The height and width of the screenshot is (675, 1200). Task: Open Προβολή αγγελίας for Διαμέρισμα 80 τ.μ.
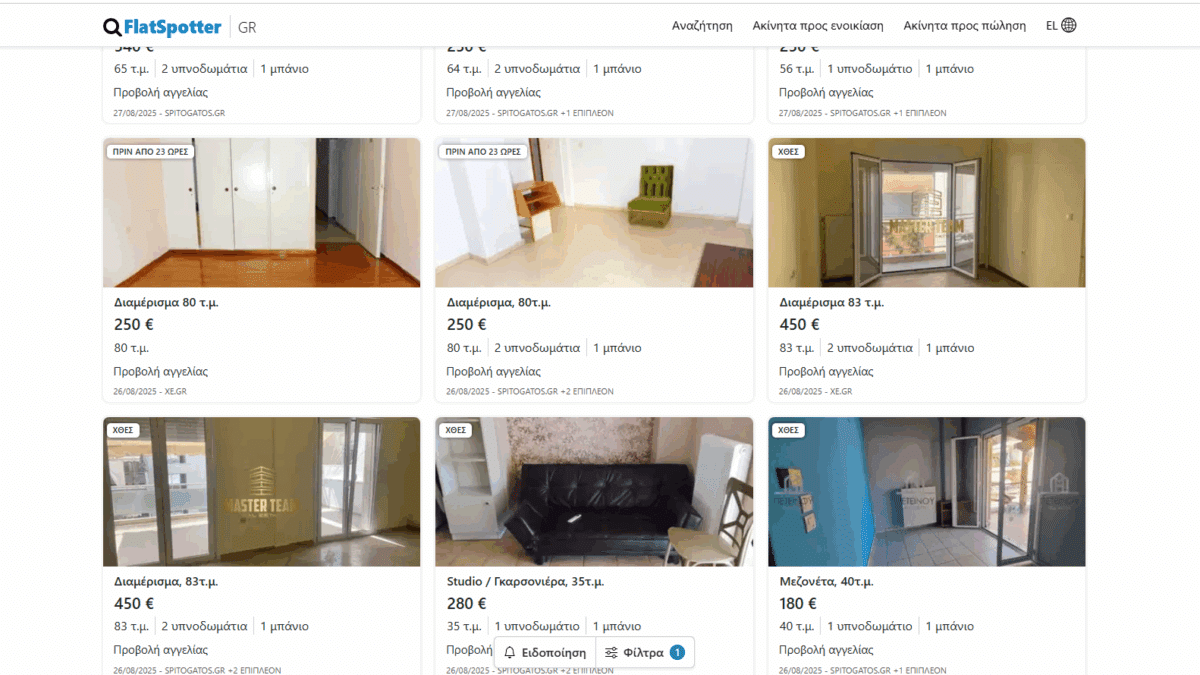(x=161, y=372)
